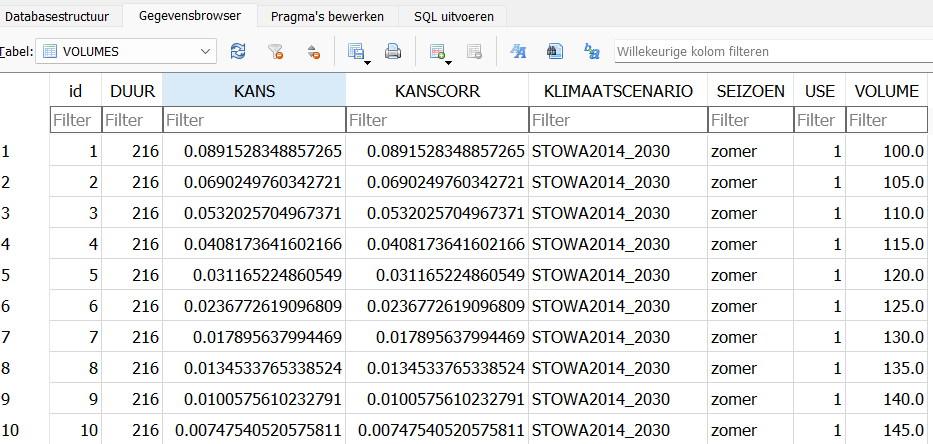
Task: Clear sorting using the arrows icon
Action: tap(314, 52)
